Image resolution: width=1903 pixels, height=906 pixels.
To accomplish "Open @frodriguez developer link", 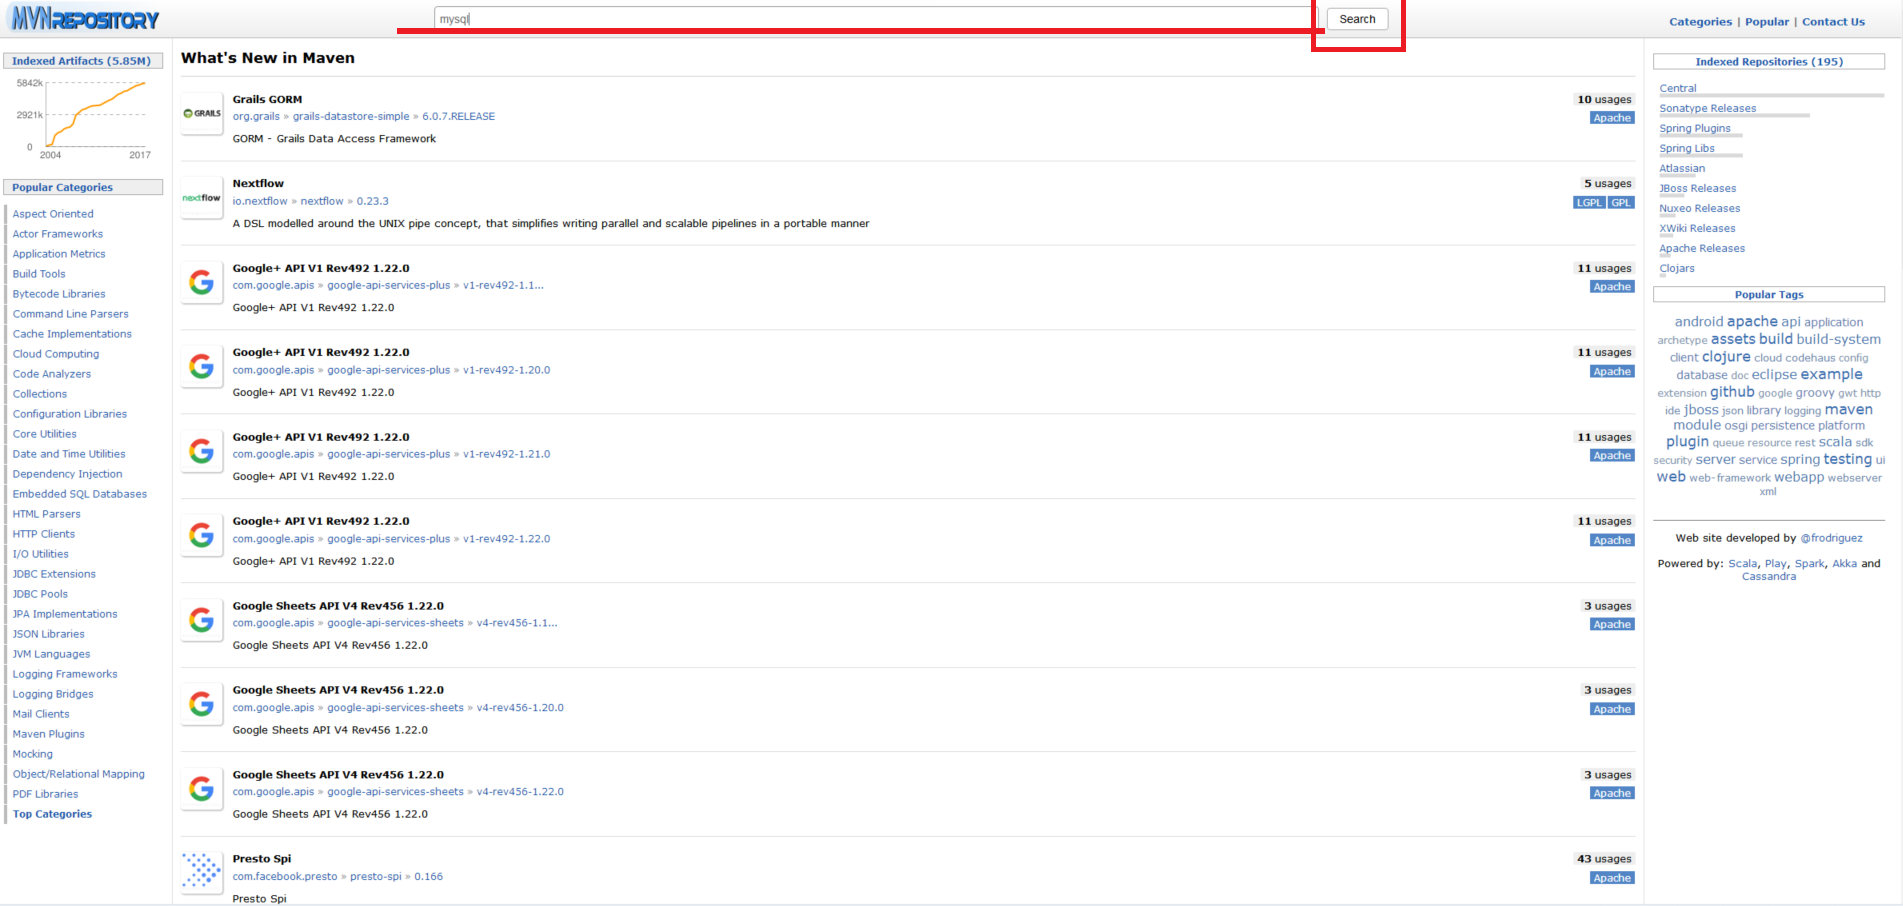I will click(x=1831, y=538).
